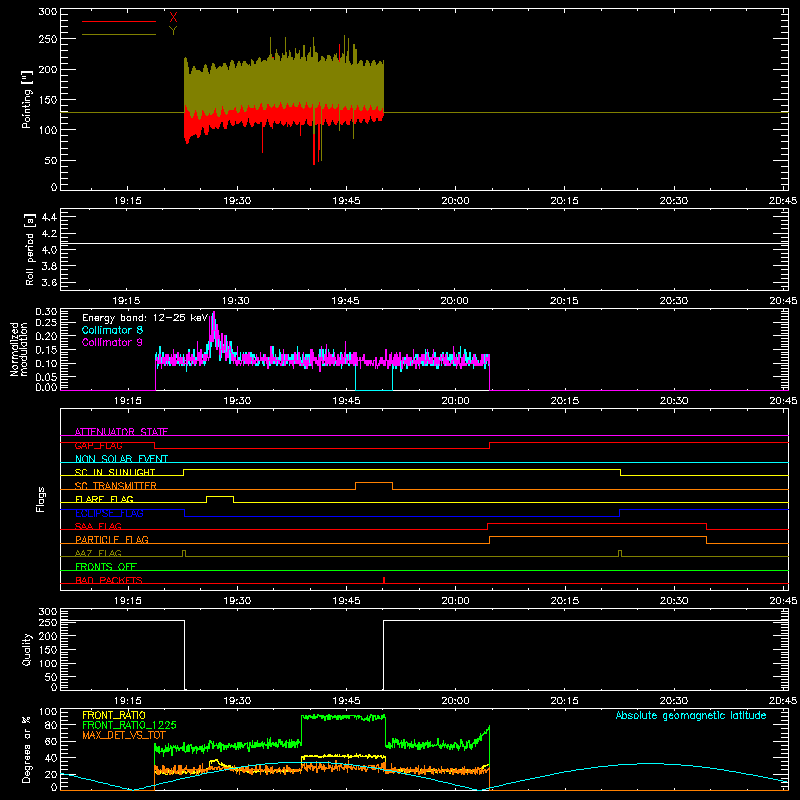
Task: Click the 250 tick on the Pointing axis
Action: (x=48, y=39)
